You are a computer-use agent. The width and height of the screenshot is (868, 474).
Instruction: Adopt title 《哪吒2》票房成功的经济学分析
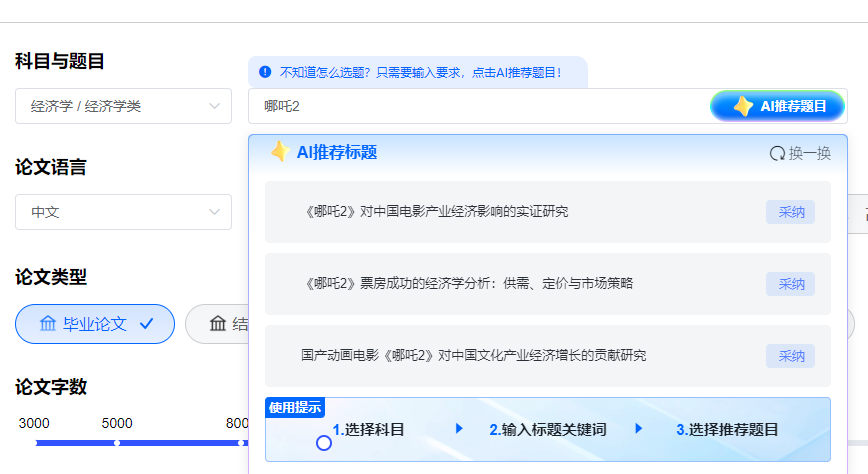(790, 284)
